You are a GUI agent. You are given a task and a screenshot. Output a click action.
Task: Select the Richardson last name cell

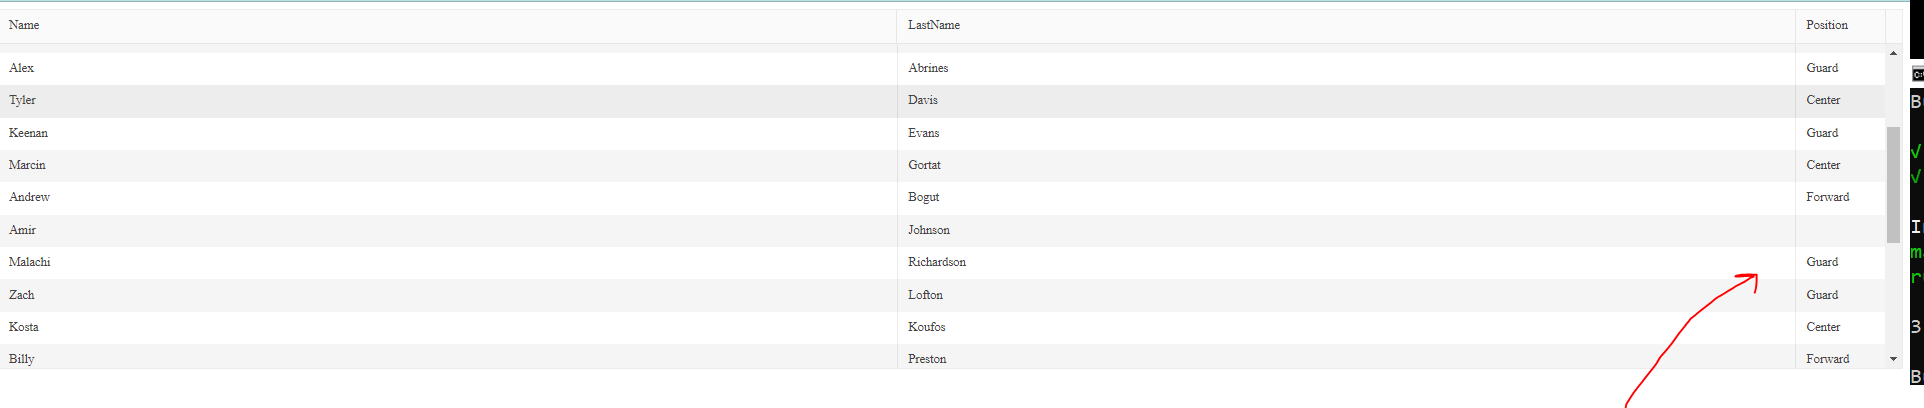pyautogui.click(x=1346, y=262)
